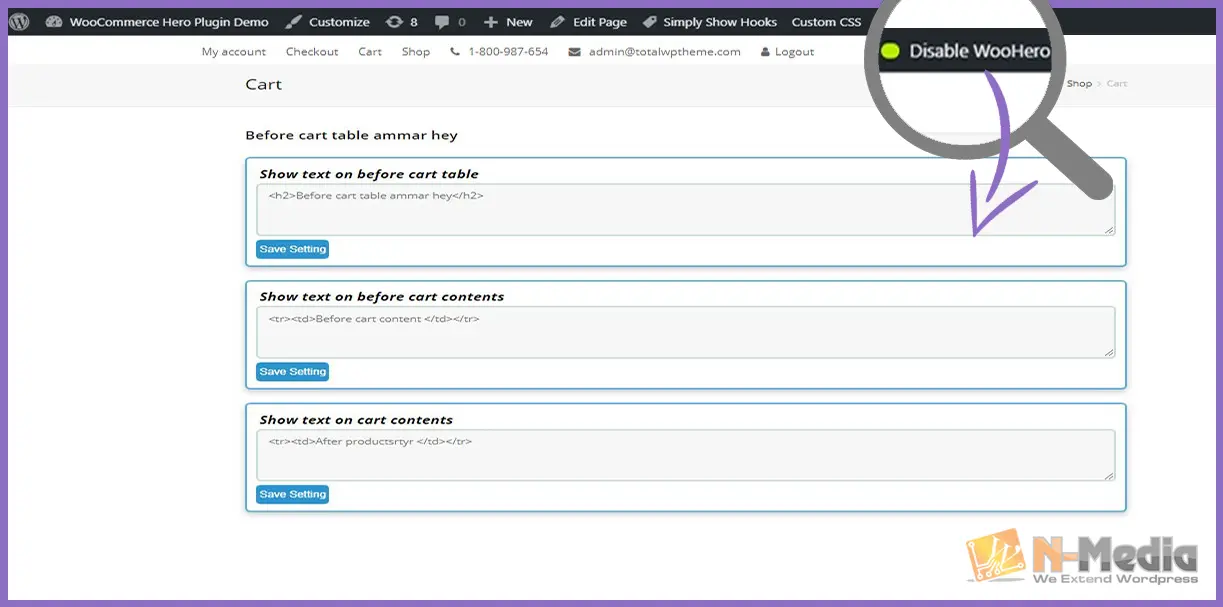Click phone number 1-800-987-654

508,52
